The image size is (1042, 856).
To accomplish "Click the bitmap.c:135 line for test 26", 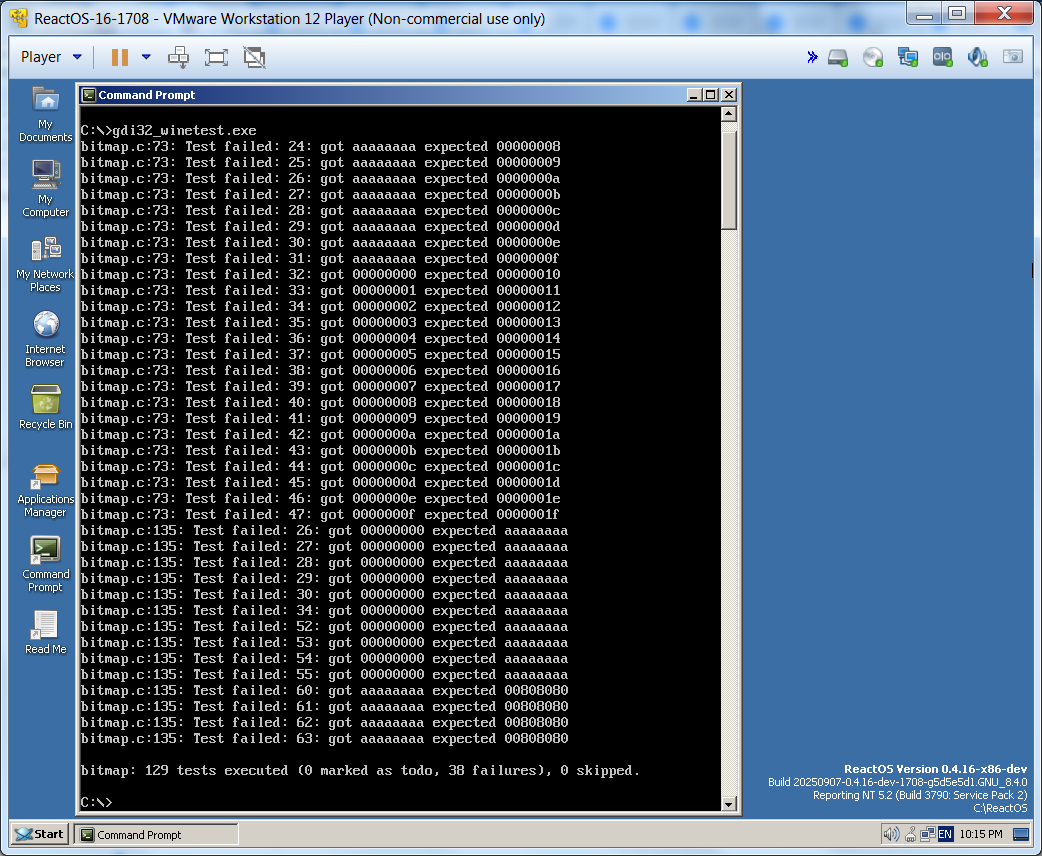I will (324, 530).
